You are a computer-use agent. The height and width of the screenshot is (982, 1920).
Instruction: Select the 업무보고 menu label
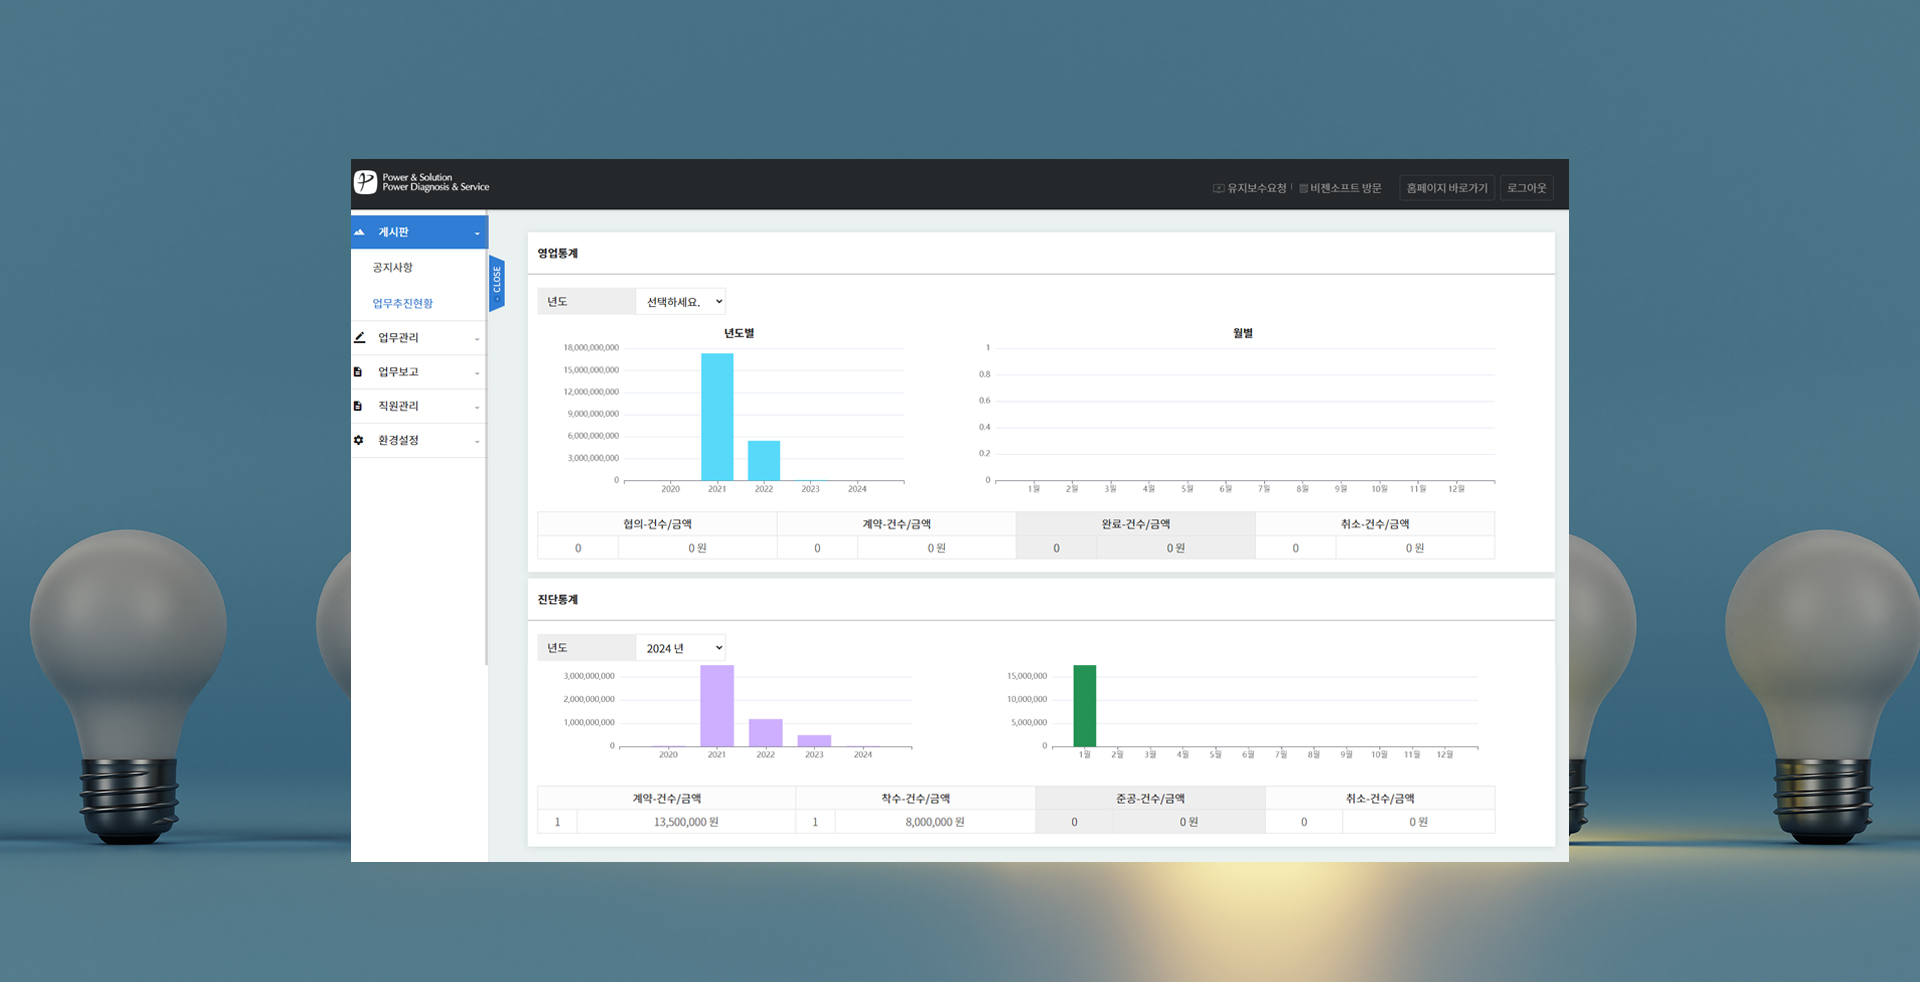(x=398, y=372)
